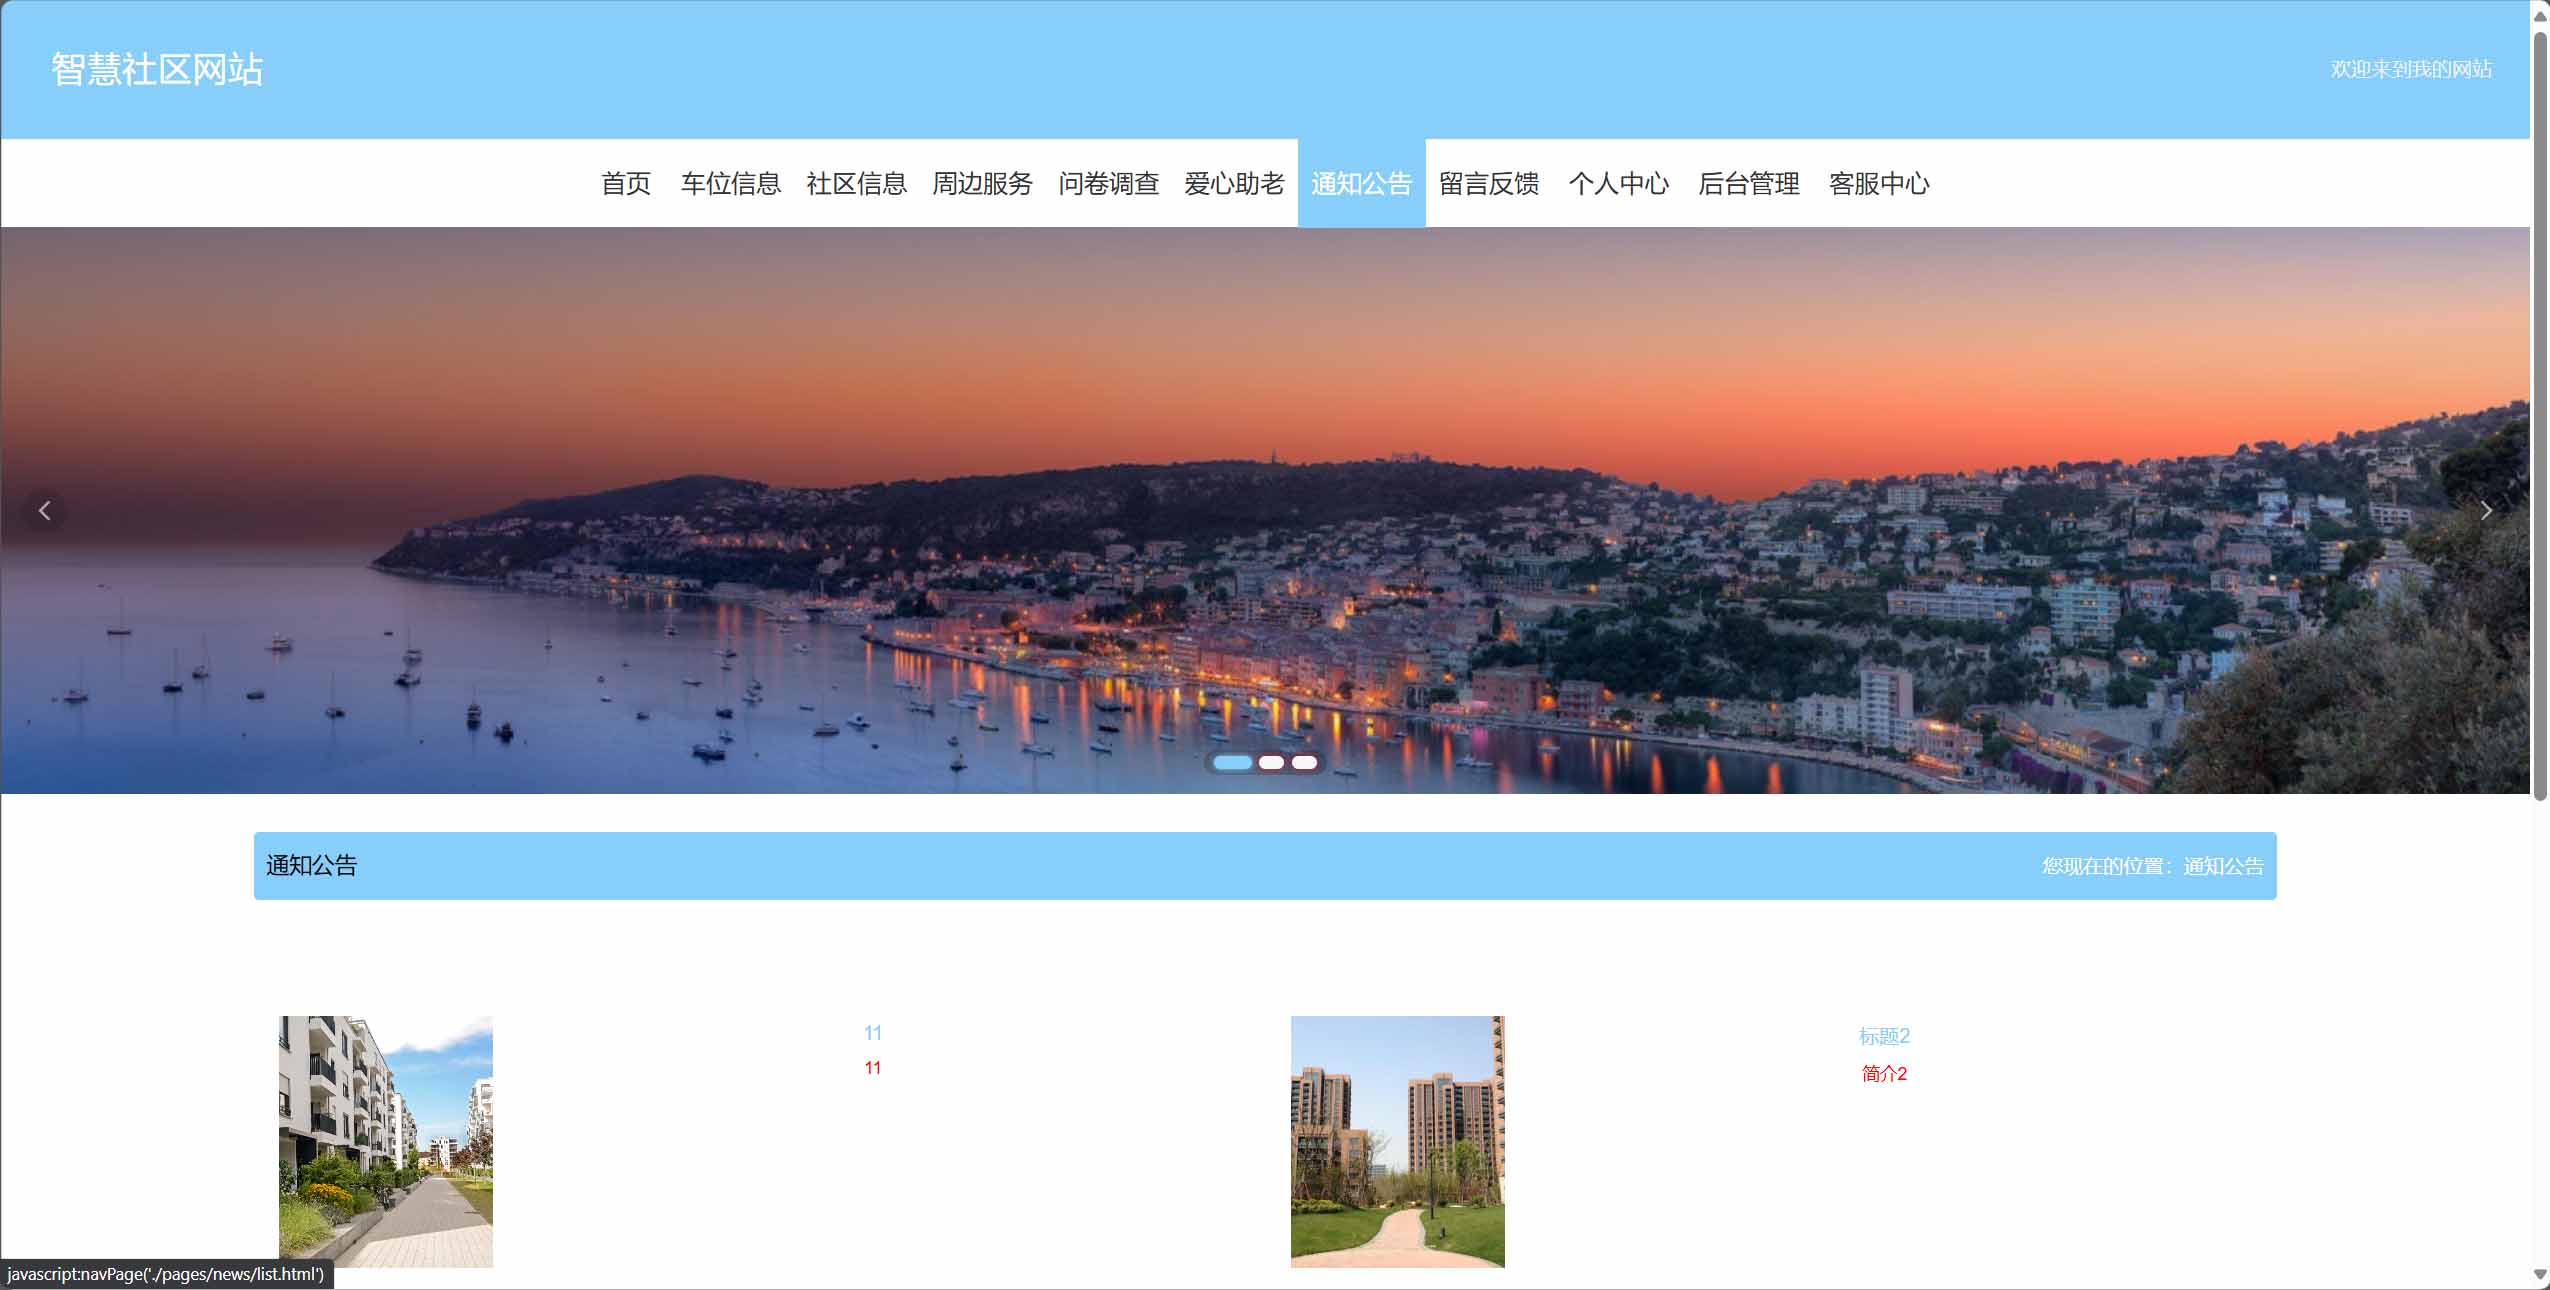This screenshot has width=2550, height=1290.
Task: Open the 车位信息 nav item
Action: (x=731, y=183)
